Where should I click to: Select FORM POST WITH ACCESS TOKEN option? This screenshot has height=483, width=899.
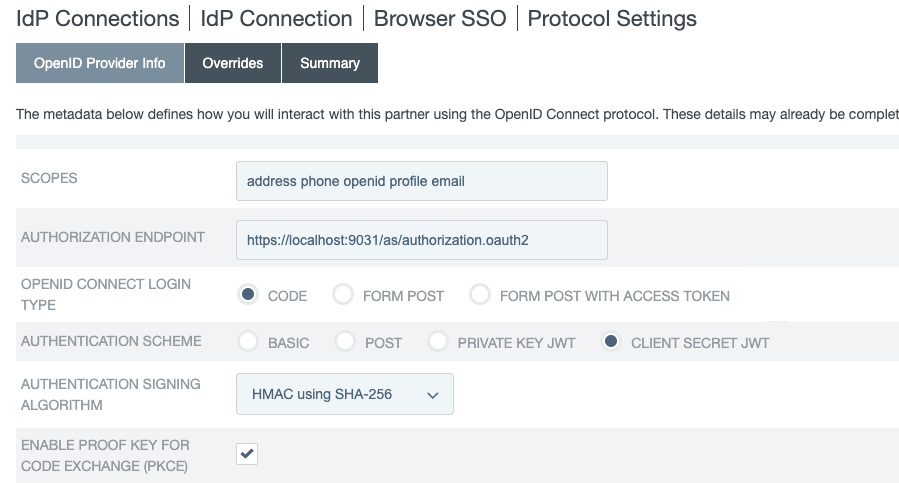(479, 295)
